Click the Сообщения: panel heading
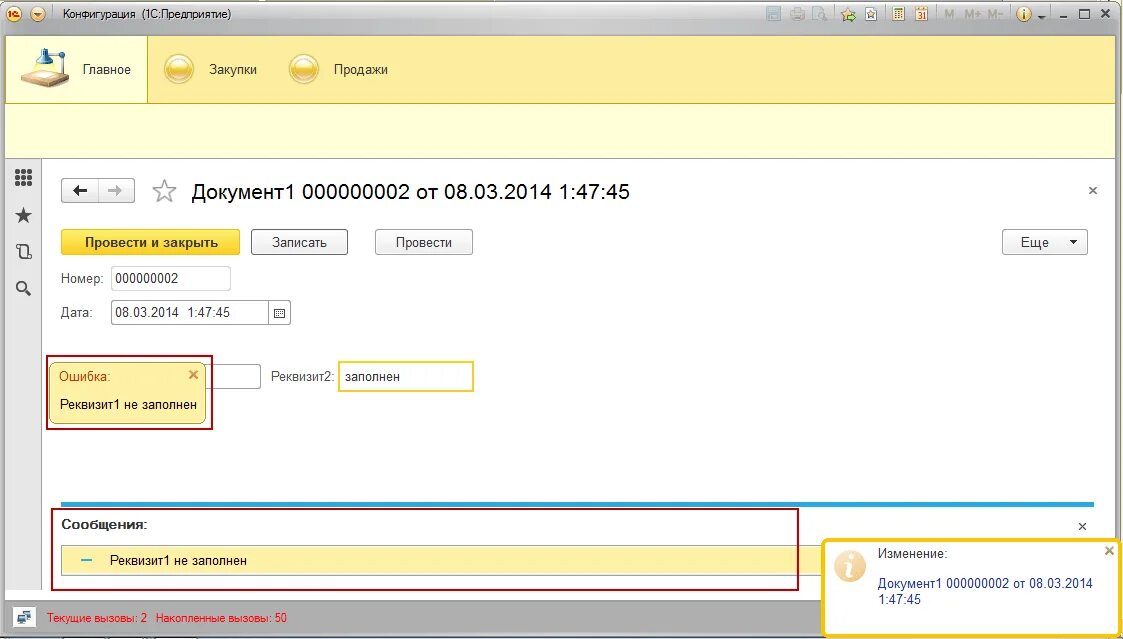Viewport: 1123px width, 639px height. point(105,524)
